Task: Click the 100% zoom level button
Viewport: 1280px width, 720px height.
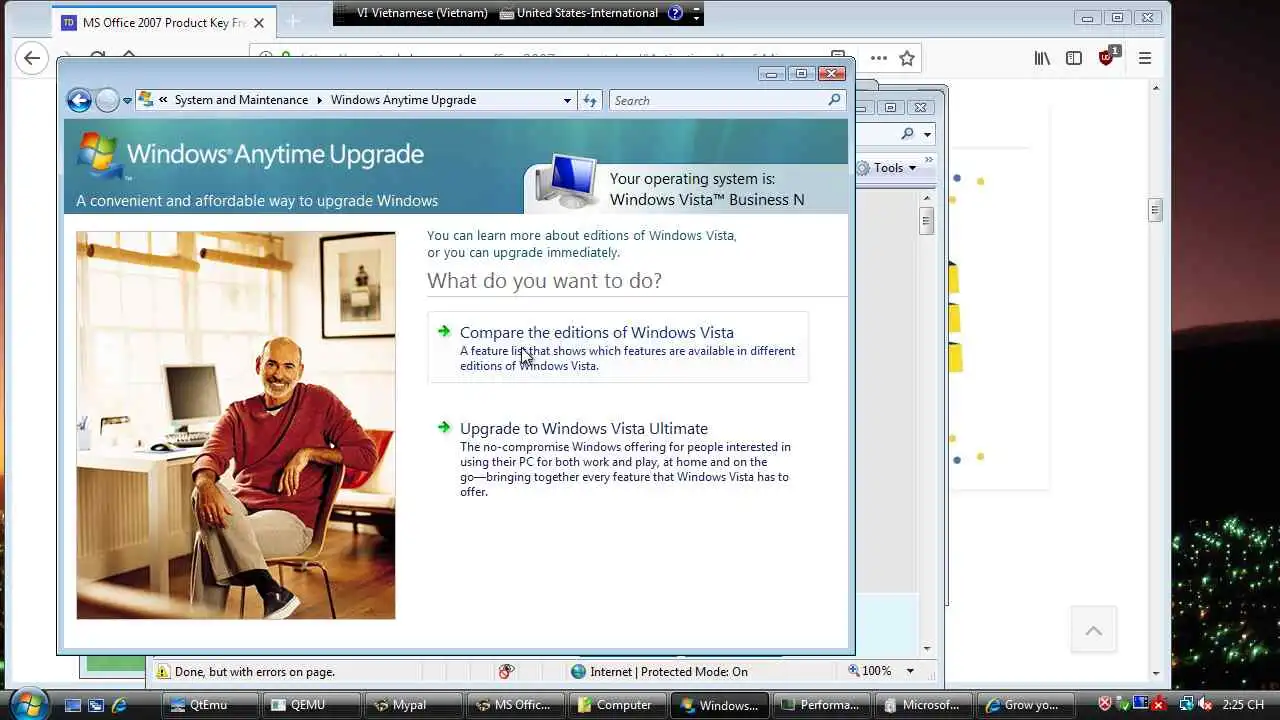Action: click(x=870, y=671)
